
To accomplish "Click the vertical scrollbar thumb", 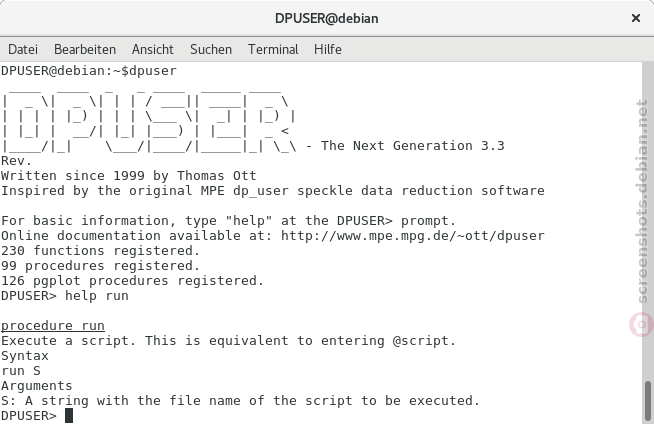I will (x=648, y=401).
